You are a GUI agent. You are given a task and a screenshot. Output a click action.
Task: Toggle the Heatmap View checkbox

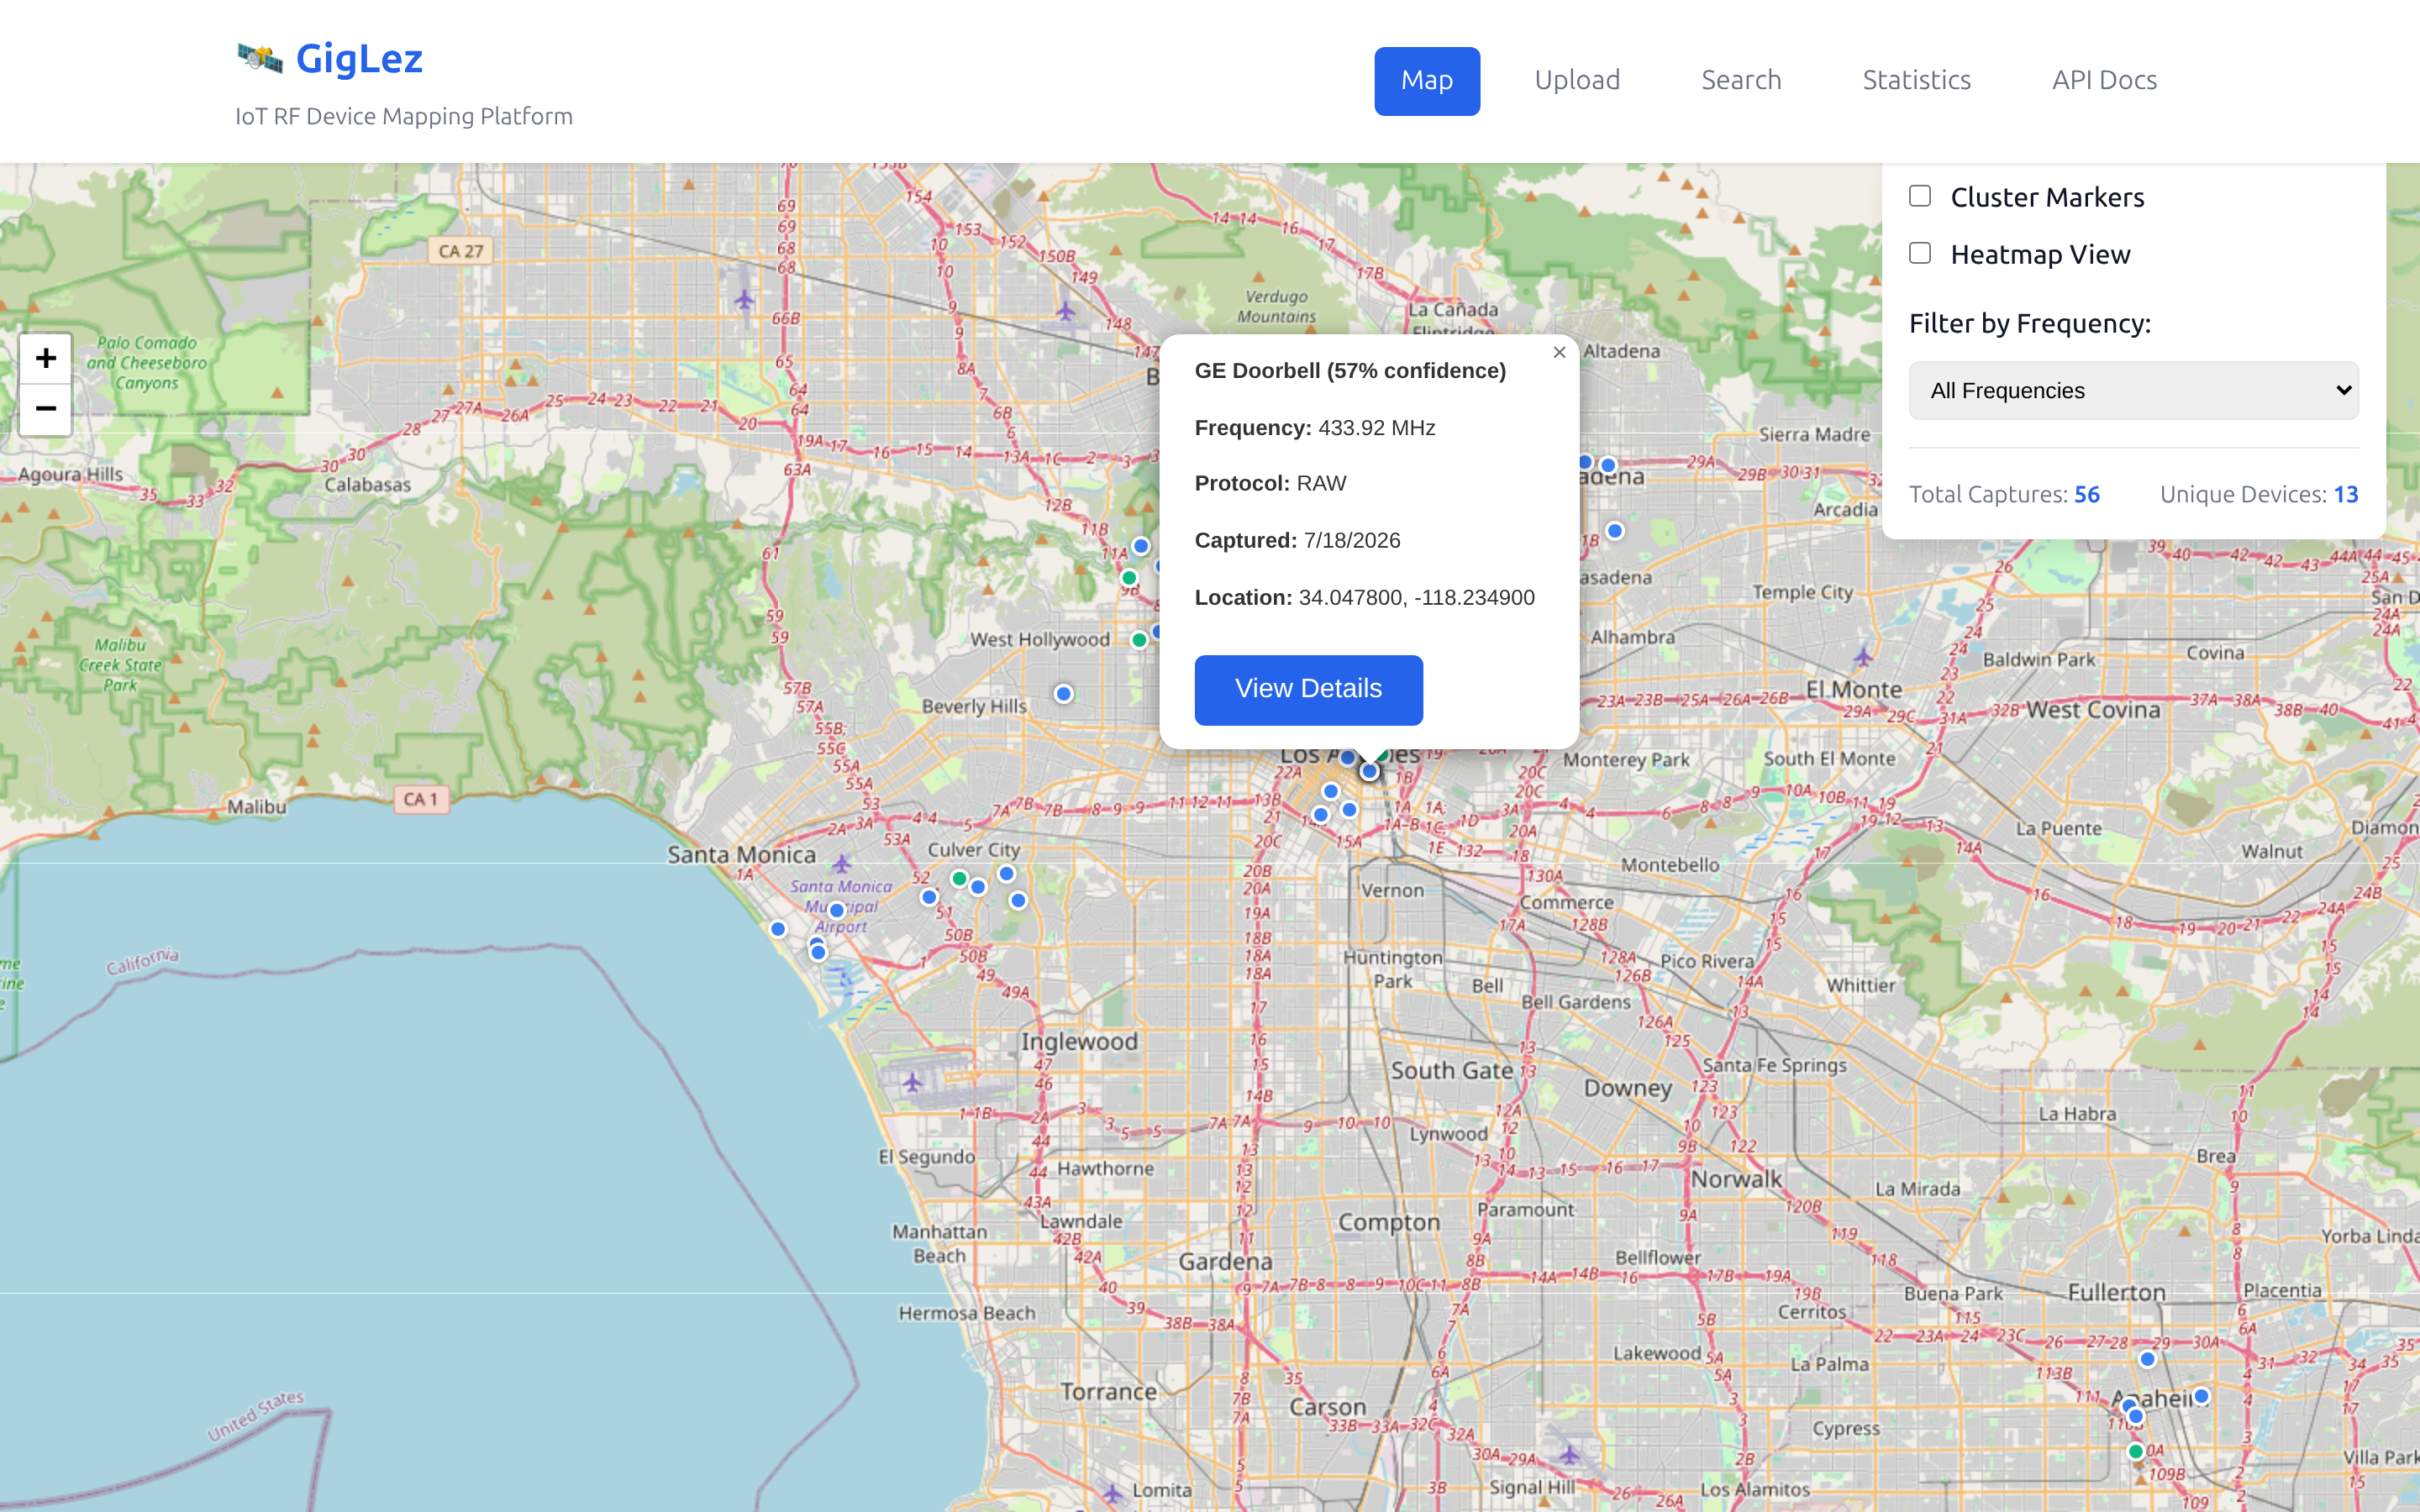tap(1920, 253)
